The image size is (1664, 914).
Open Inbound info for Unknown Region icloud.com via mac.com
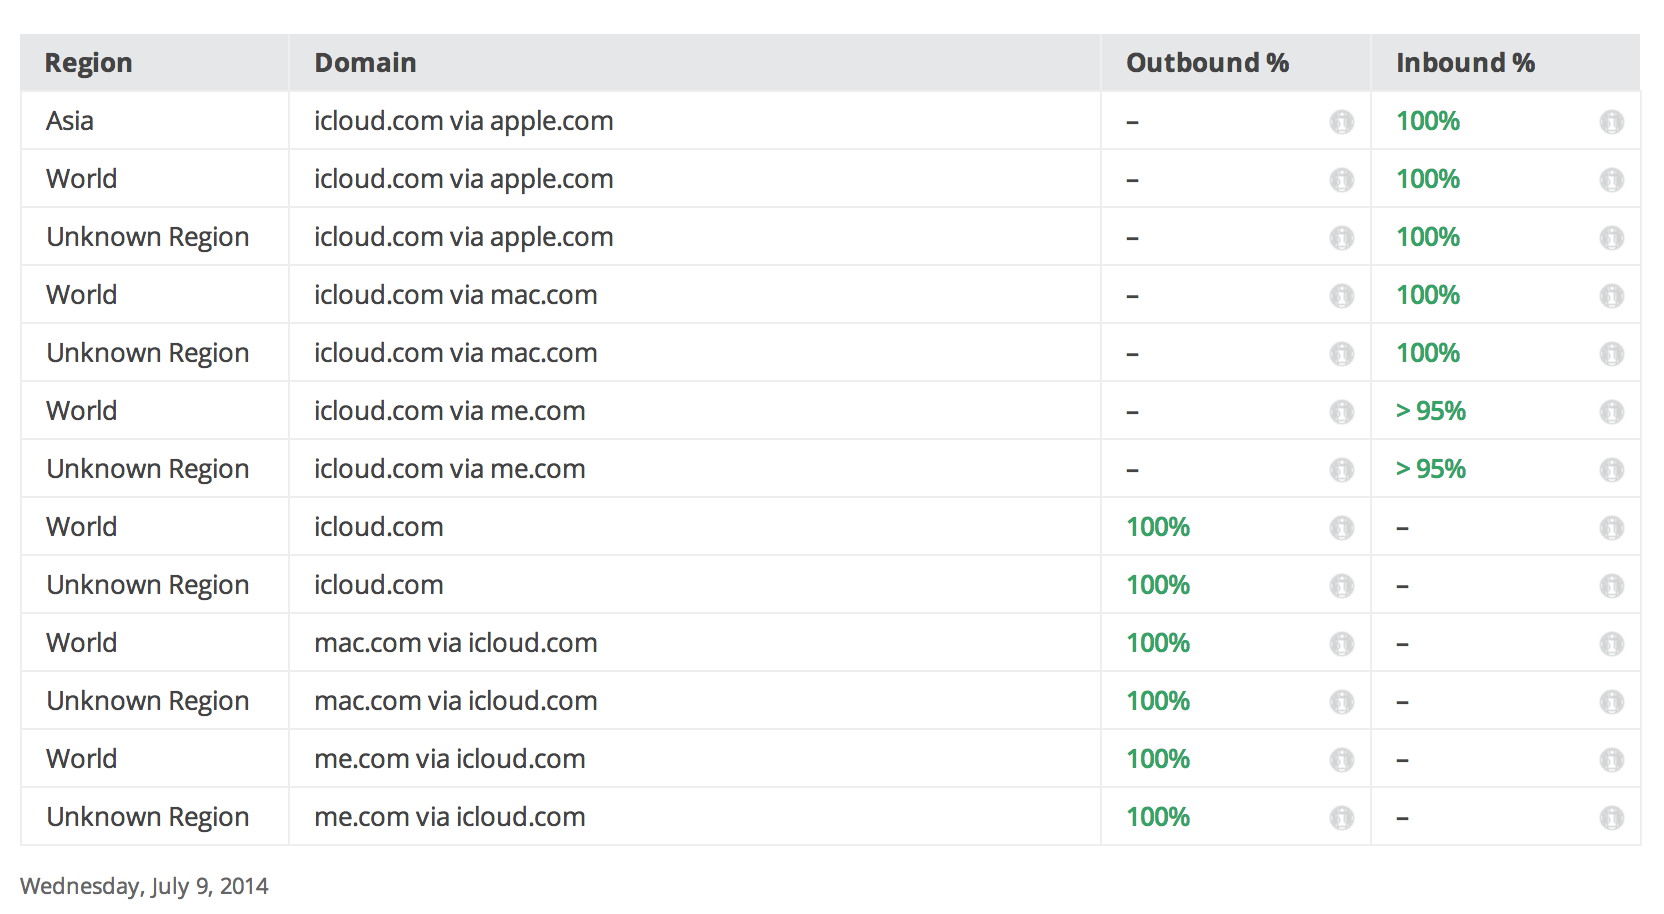[x=1611, y=354]
